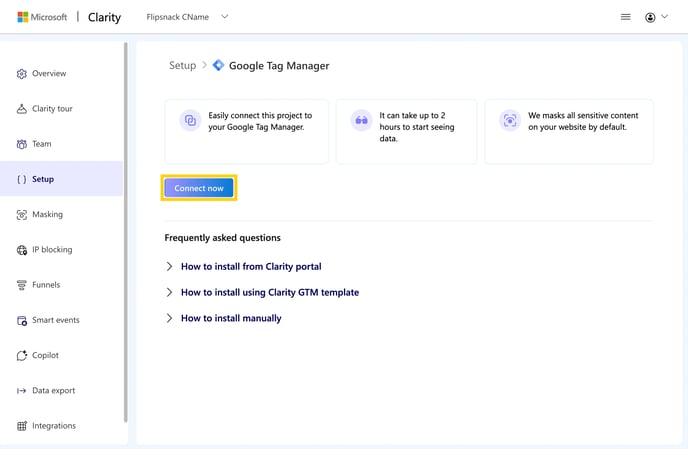
Task: Select the Setup sidebar item
Action: 61,179
